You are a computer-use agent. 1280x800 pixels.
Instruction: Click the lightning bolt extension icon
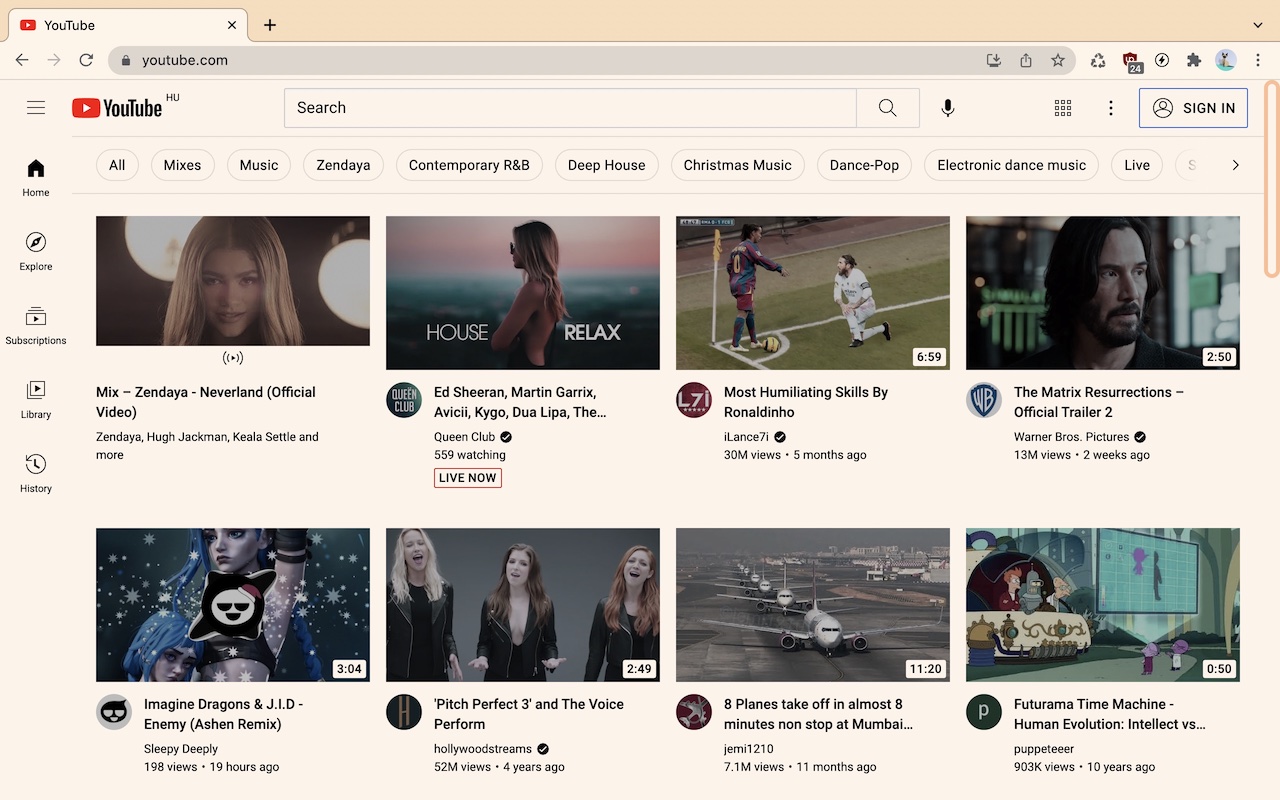point(1162,60)
